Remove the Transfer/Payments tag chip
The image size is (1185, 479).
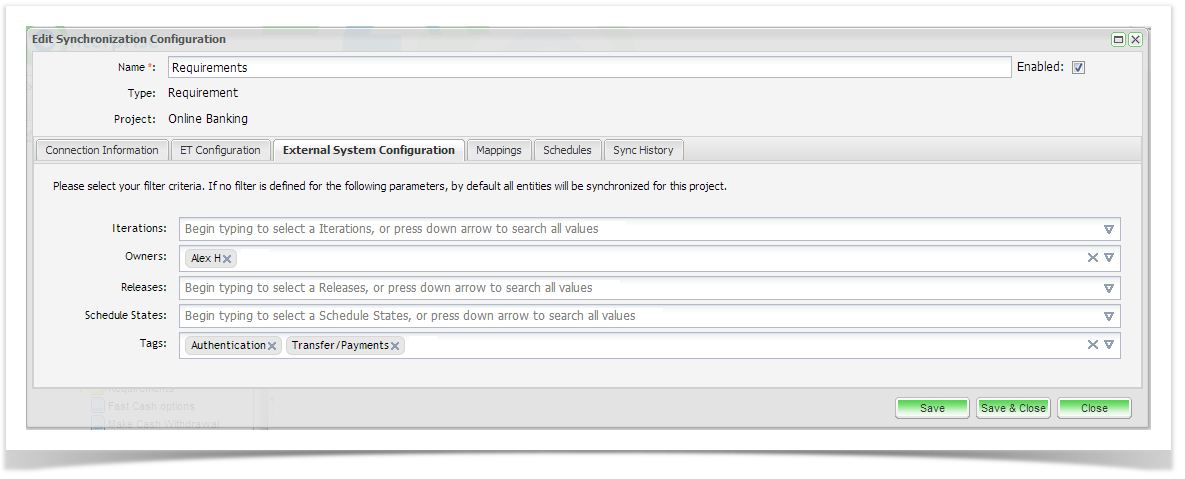click(x=395, y=346)
